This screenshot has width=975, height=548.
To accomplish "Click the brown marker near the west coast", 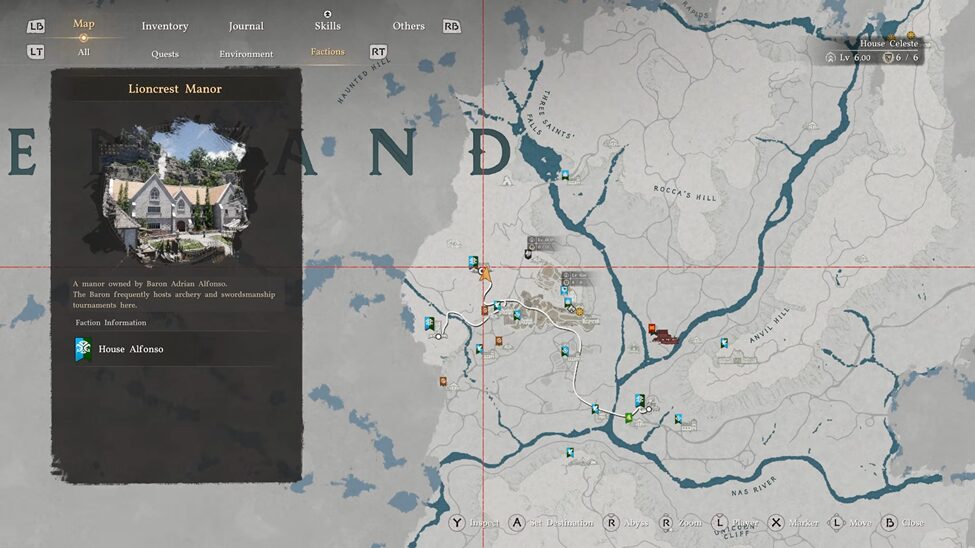I will (x=443, y=381).
